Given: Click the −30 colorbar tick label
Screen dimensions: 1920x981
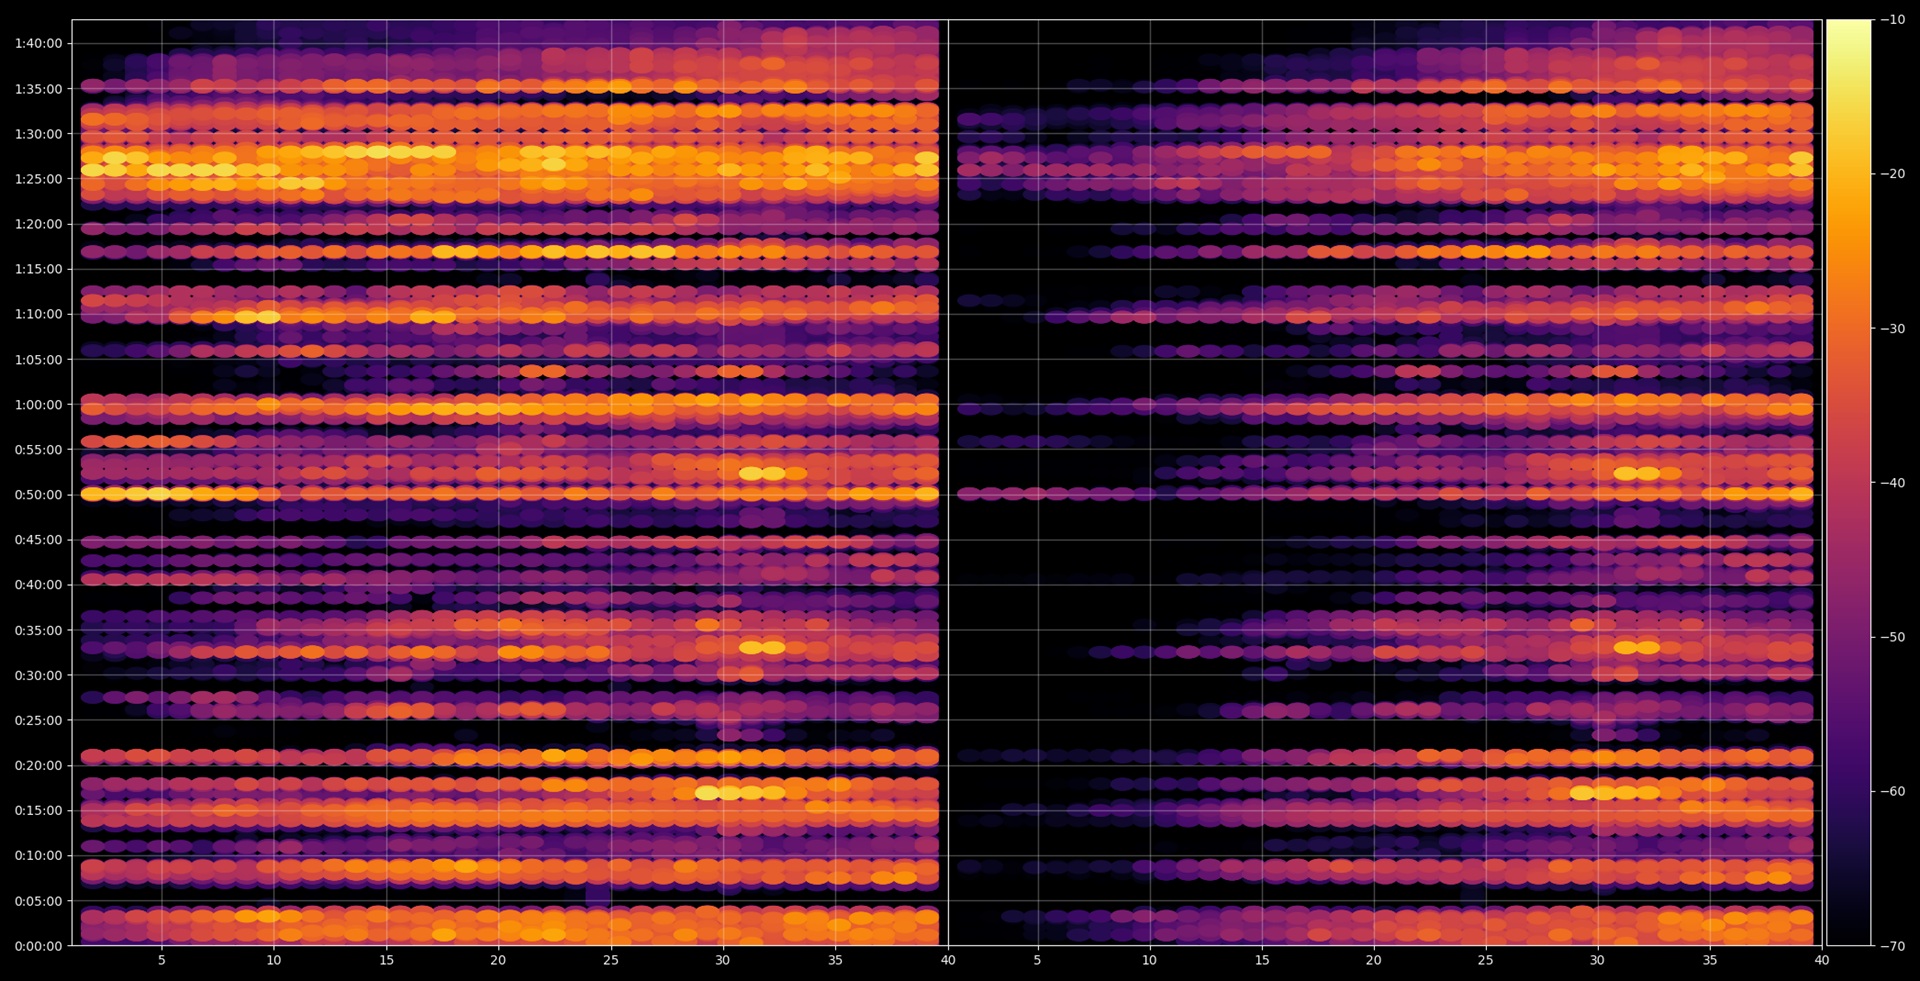Looking at the screenshot, I should point(1893,329).
